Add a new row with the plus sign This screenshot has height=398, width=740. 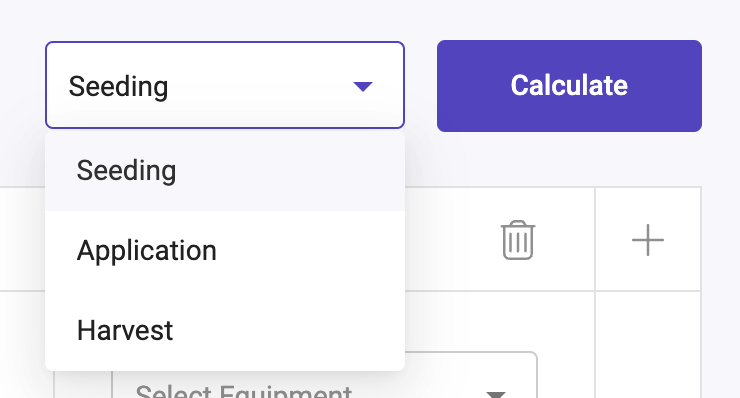pos(648,240)
